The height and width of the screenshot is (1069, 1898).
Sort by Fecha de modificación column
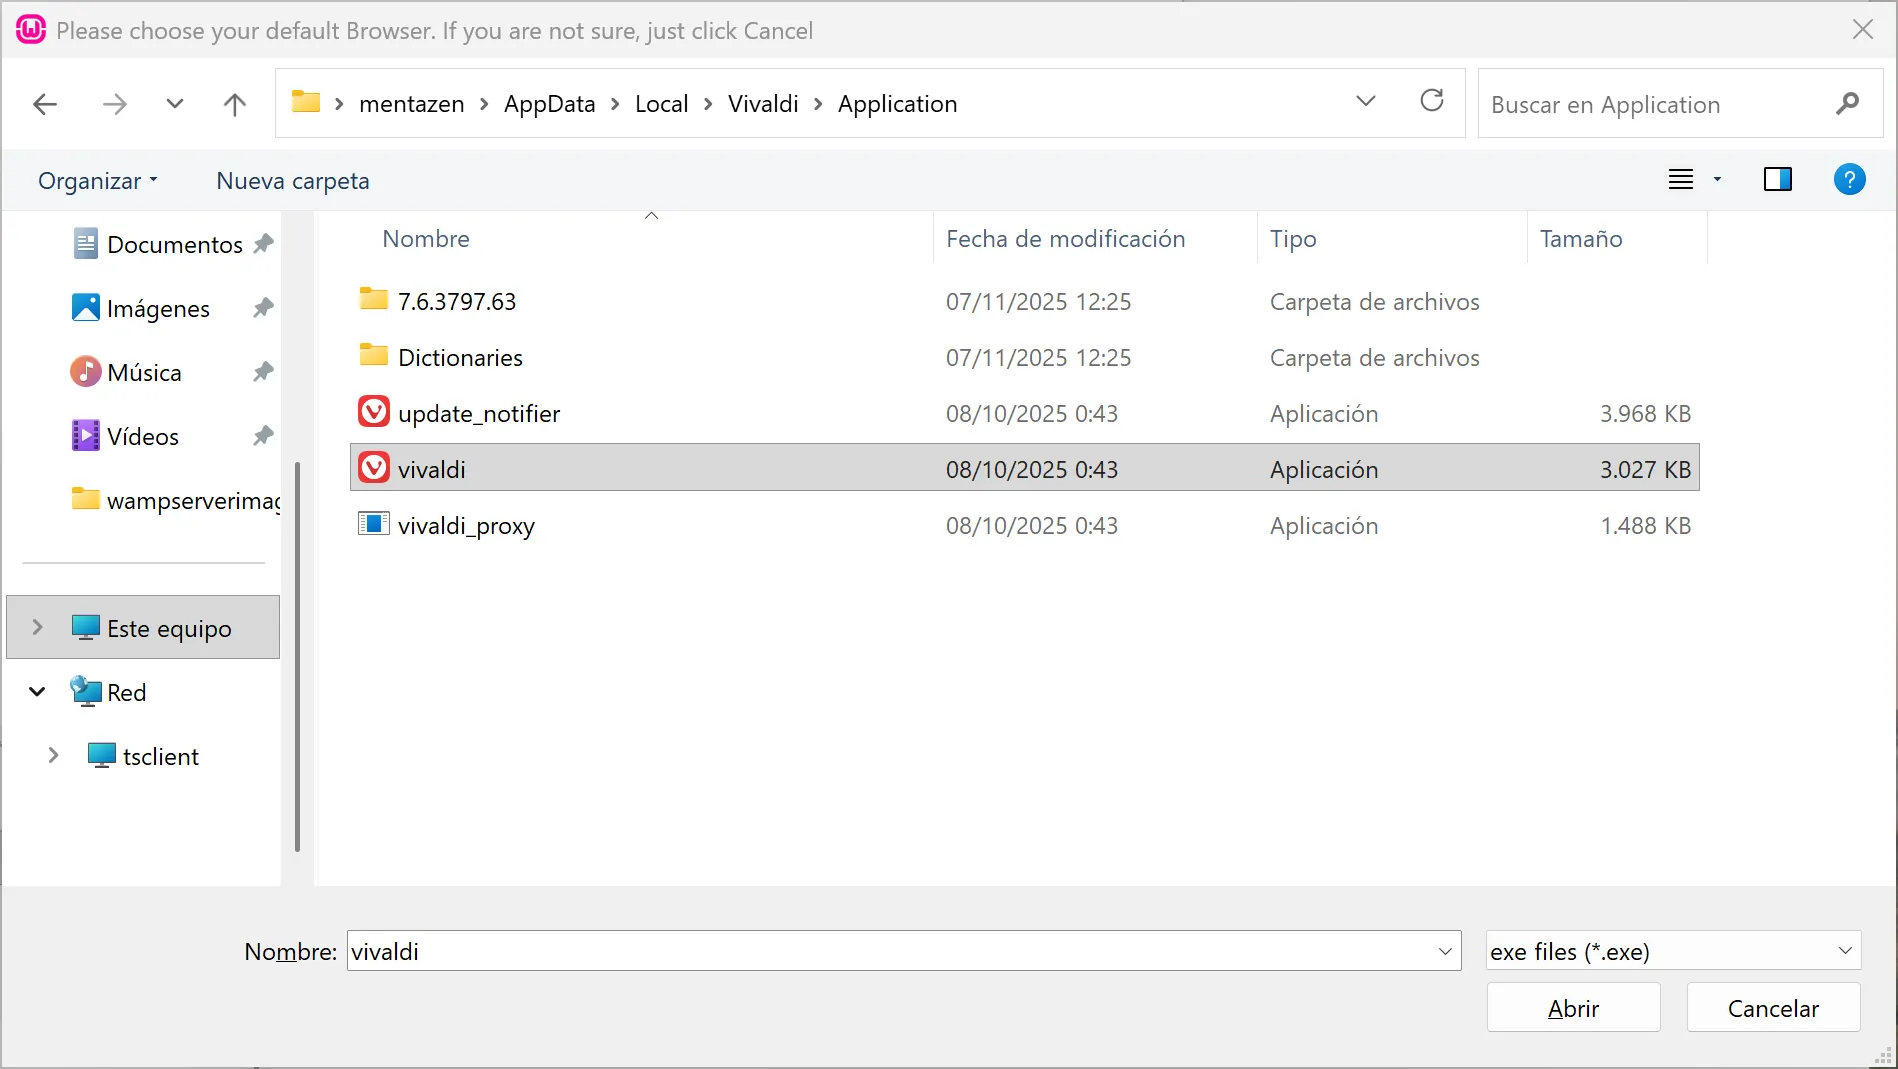click(1065, 239)
